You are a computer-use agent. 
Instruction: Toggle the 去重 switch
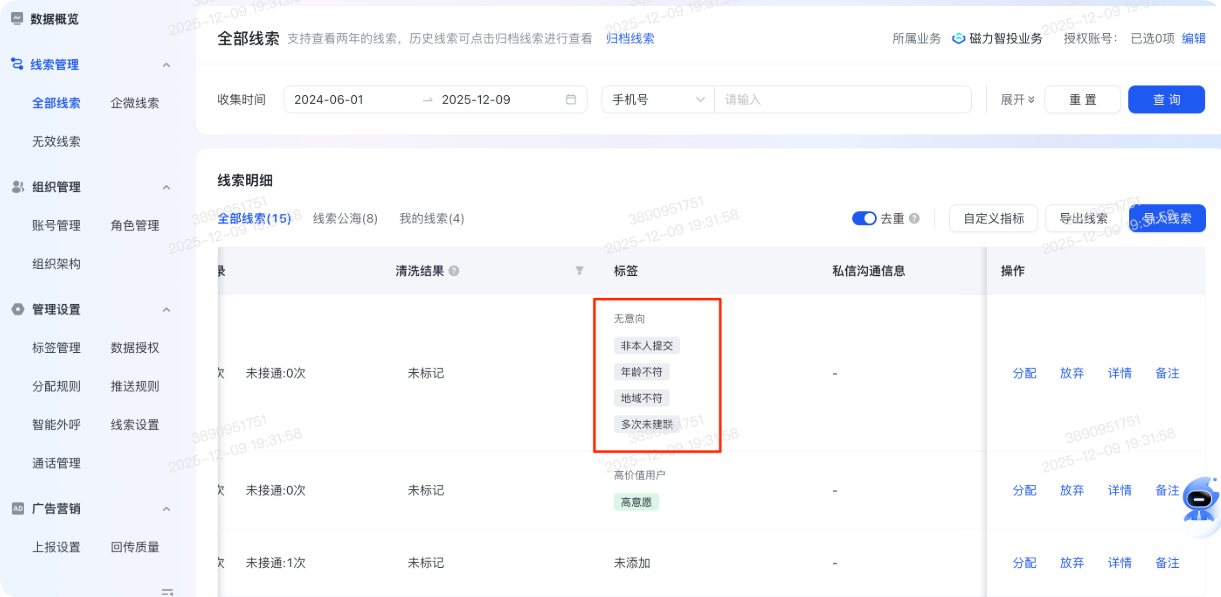coord(864,218)
